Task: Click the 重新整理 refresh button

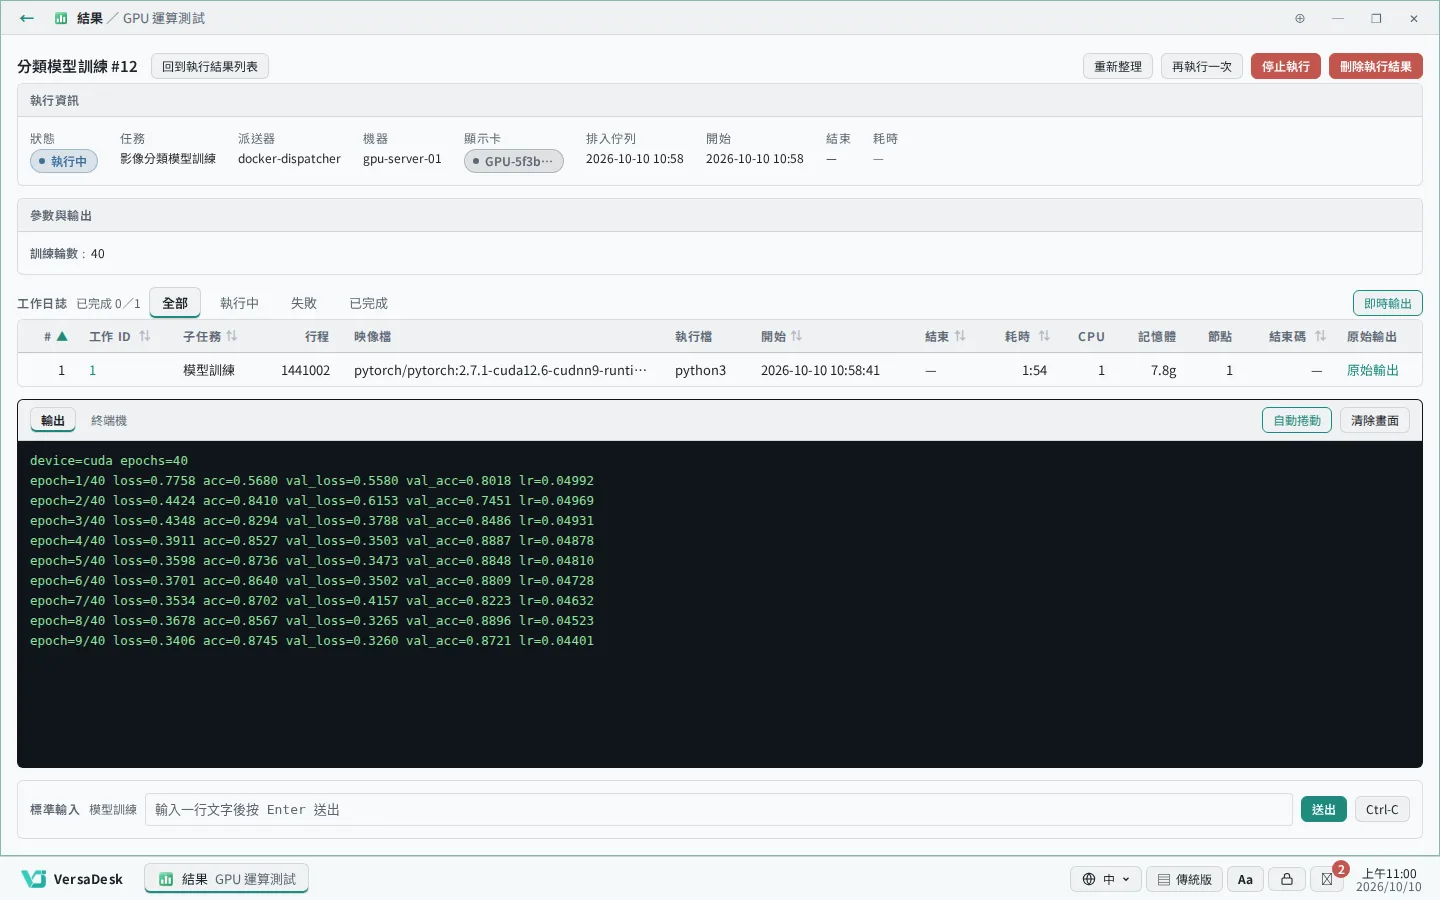Action: (1118, 66)
